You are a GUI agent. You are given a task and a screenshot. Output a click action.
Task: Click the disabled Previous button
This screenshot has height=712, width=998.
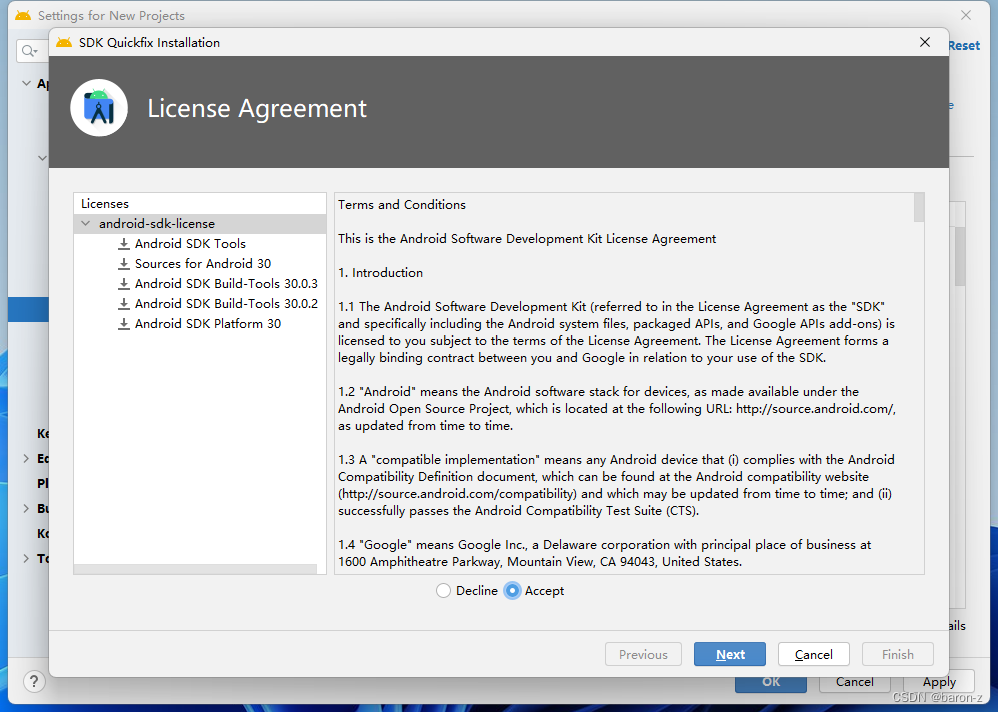point(643,654)
